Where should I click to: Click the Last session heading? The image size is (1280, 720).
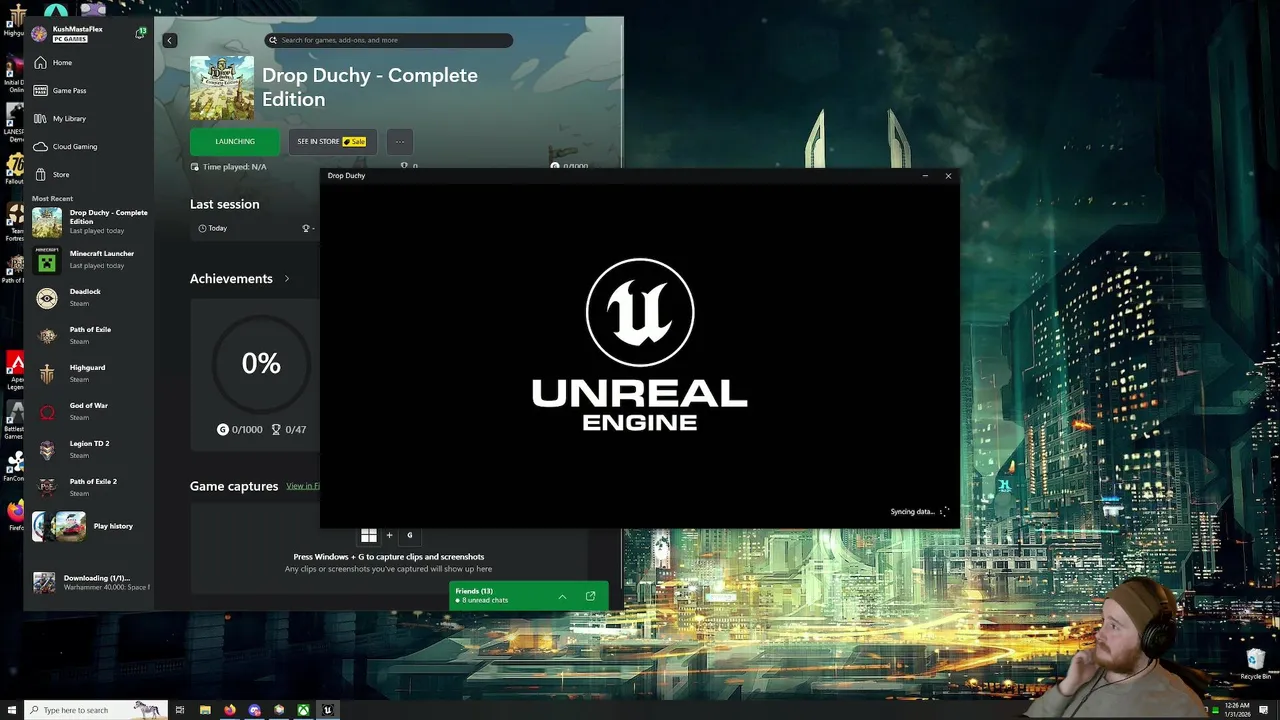(x=225, y=204)
